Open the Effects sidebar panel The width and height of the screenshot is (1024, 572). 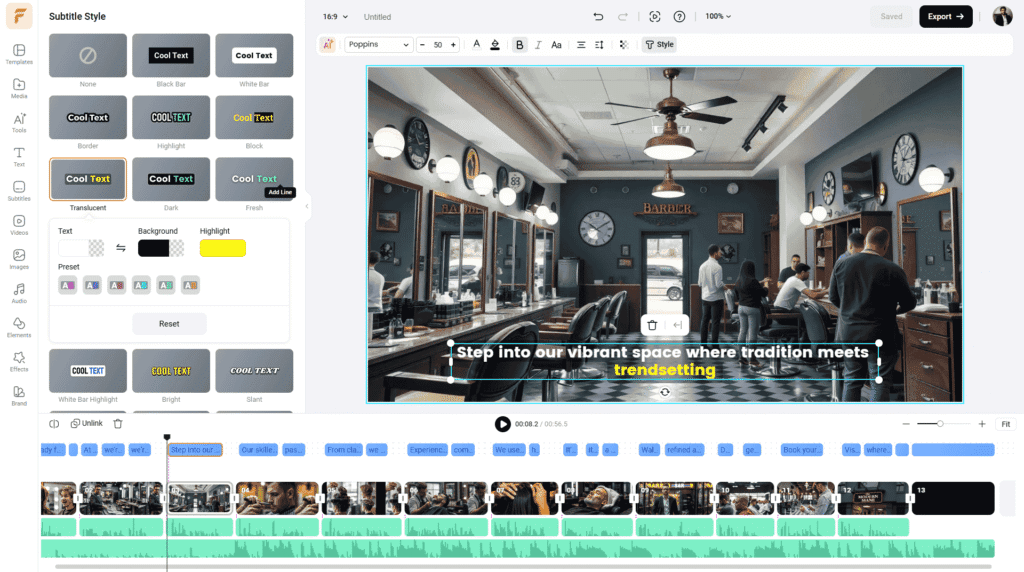click(x=19, y=361)
